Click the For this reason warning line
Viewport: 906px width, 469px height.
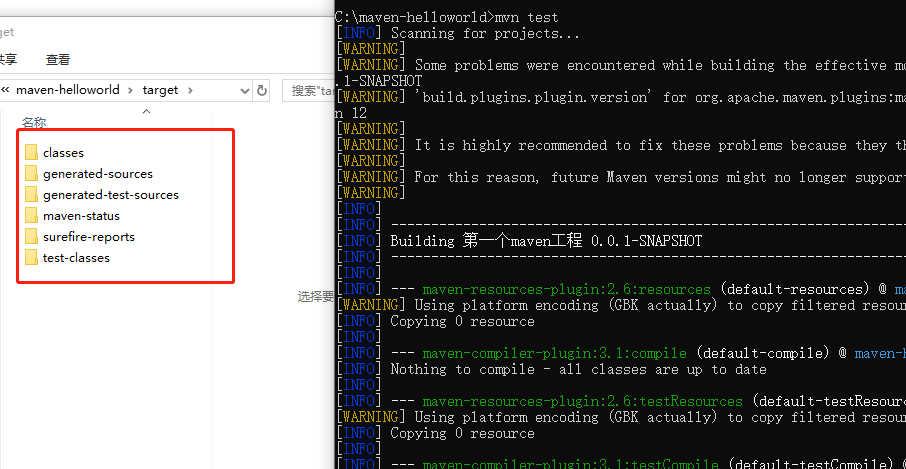(x=621, y=177)
